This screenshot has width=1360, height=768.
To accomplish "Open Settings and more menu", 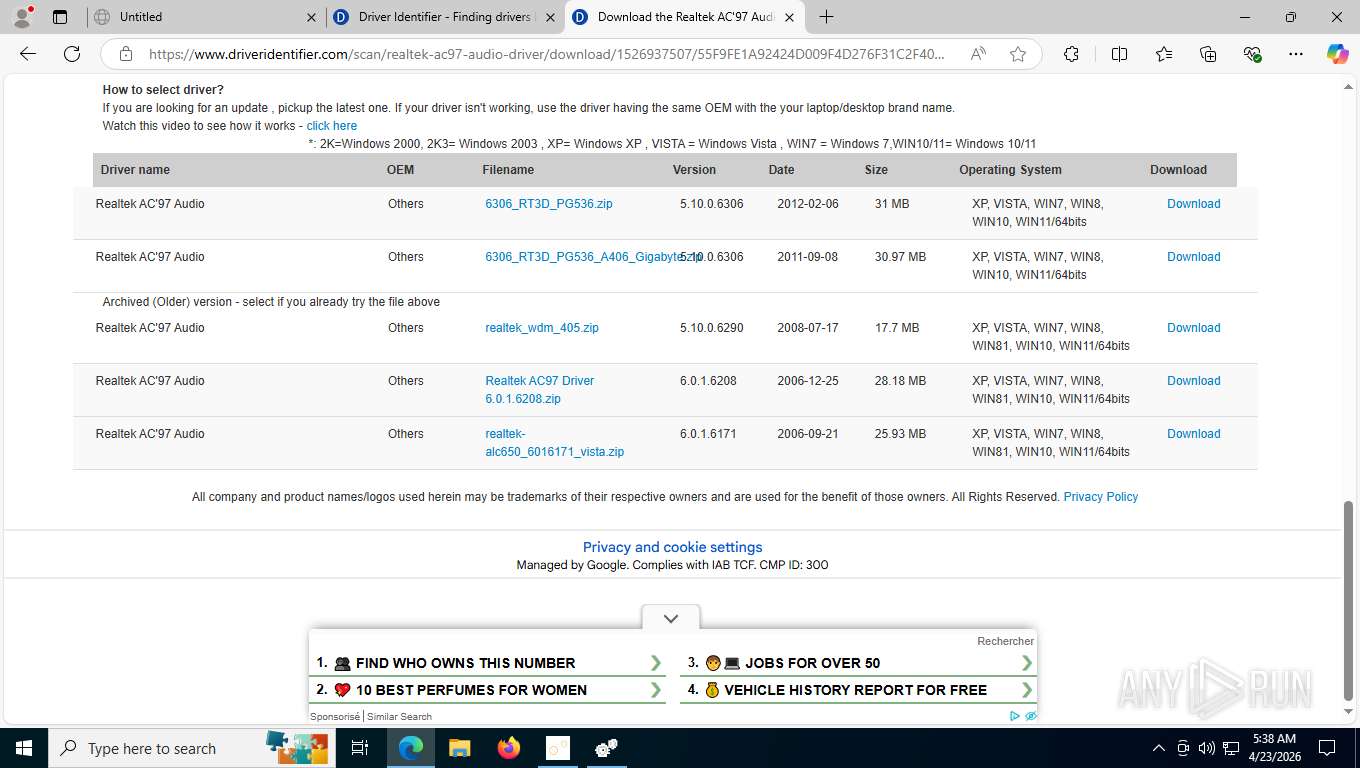I will click(1296, 54).
